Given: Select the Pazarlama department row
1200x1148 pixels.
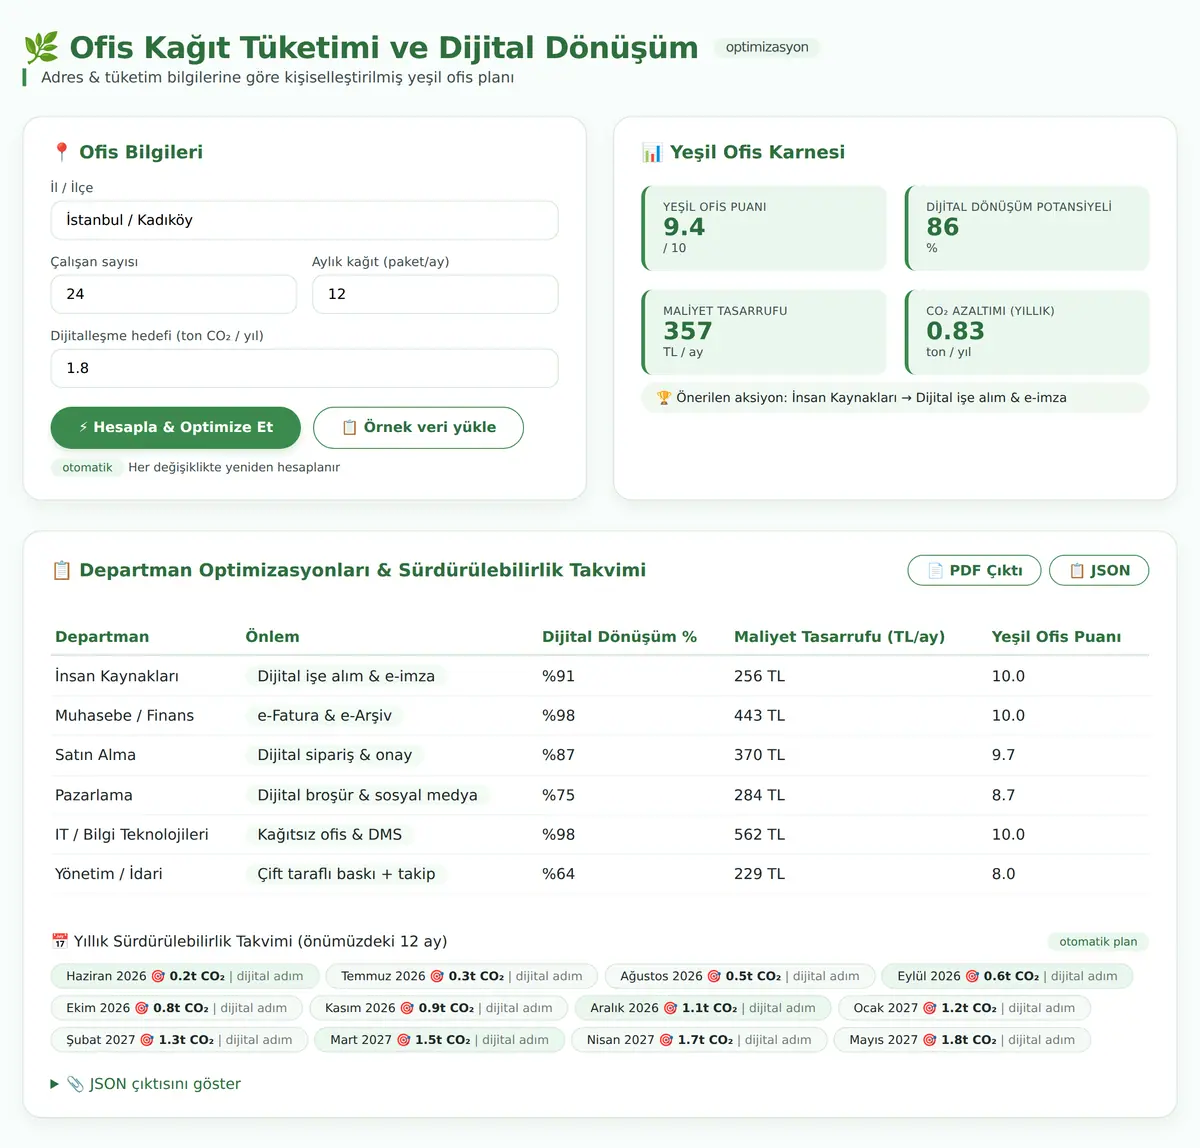Looking at the screenshot, I should coord(600,795).
